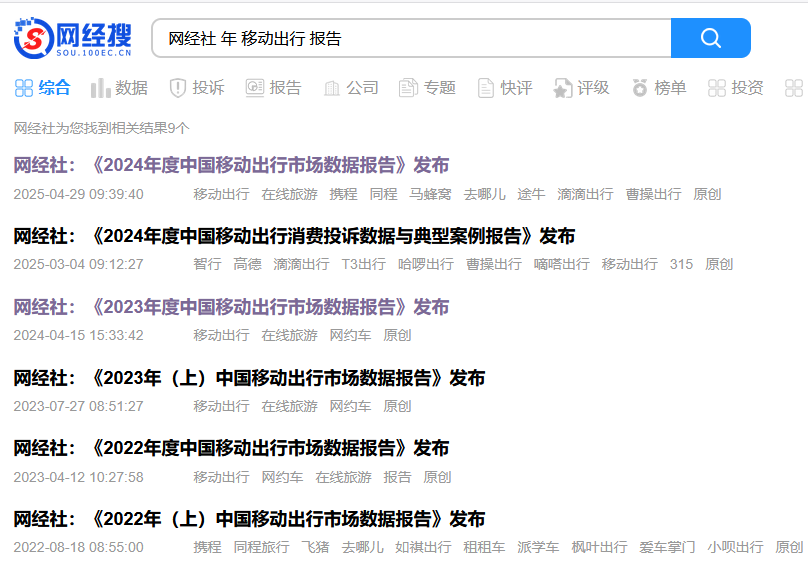Focus the search input field
808x571 pixels.
tap(411, 38)
